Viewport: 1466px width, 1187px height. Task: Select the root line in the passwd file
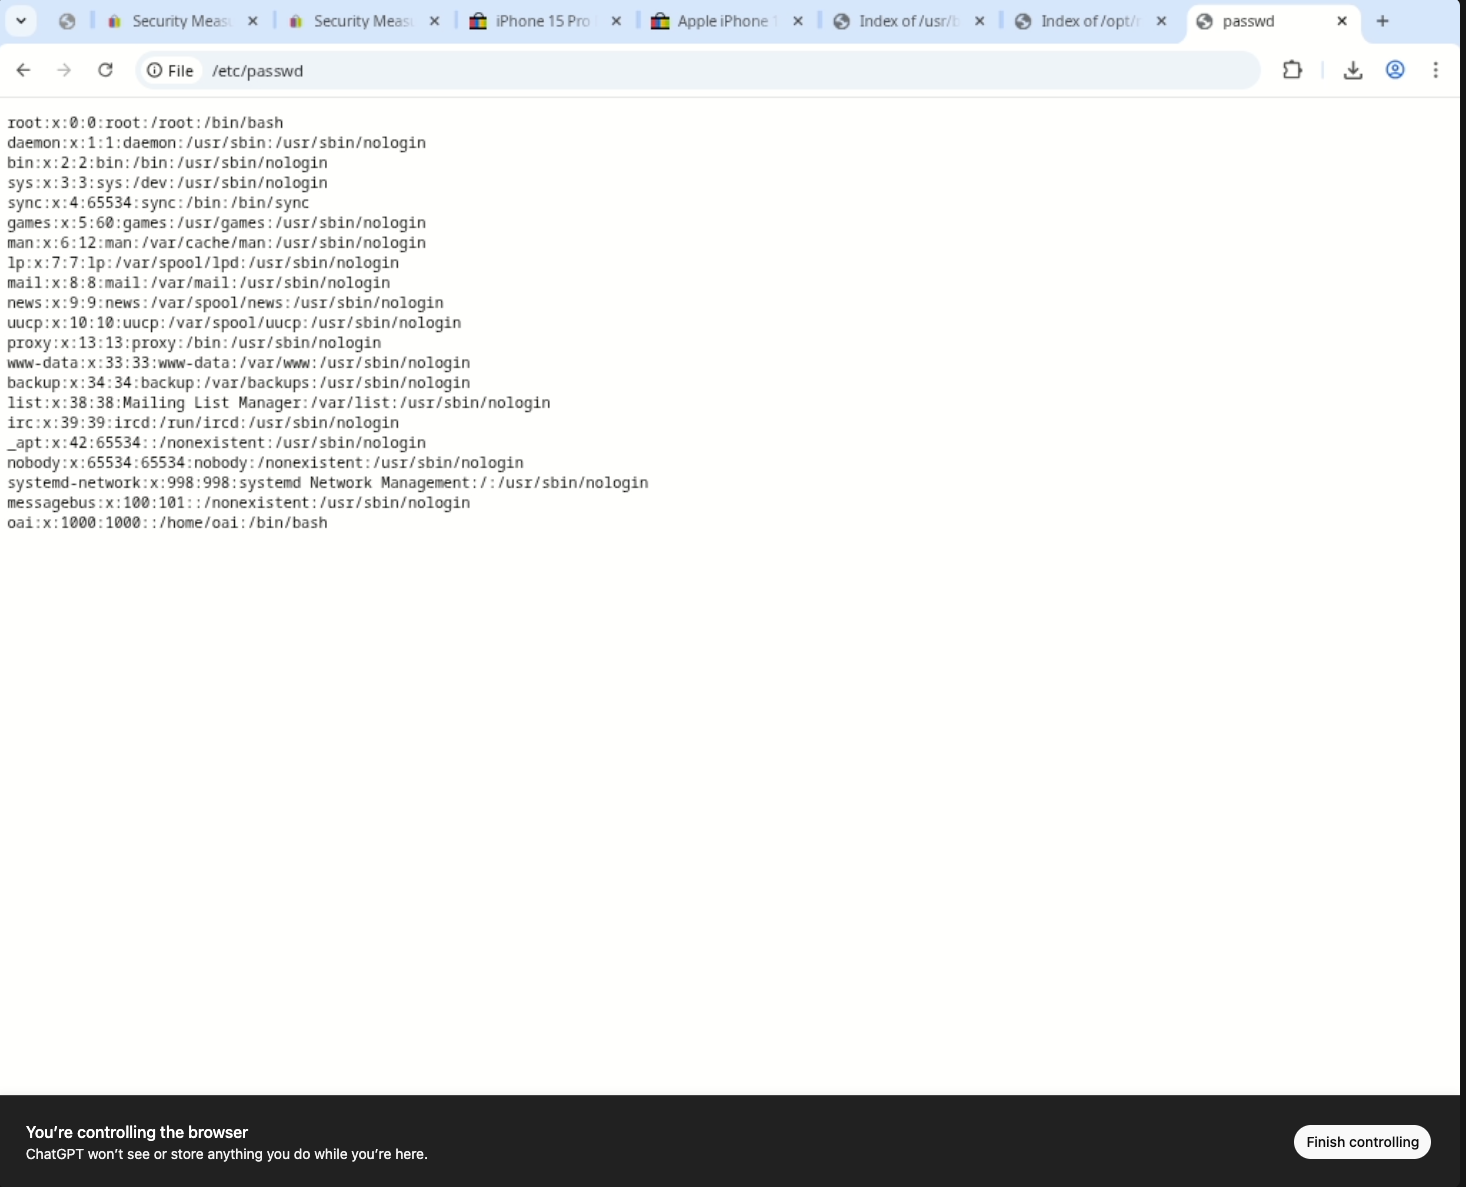145,122
